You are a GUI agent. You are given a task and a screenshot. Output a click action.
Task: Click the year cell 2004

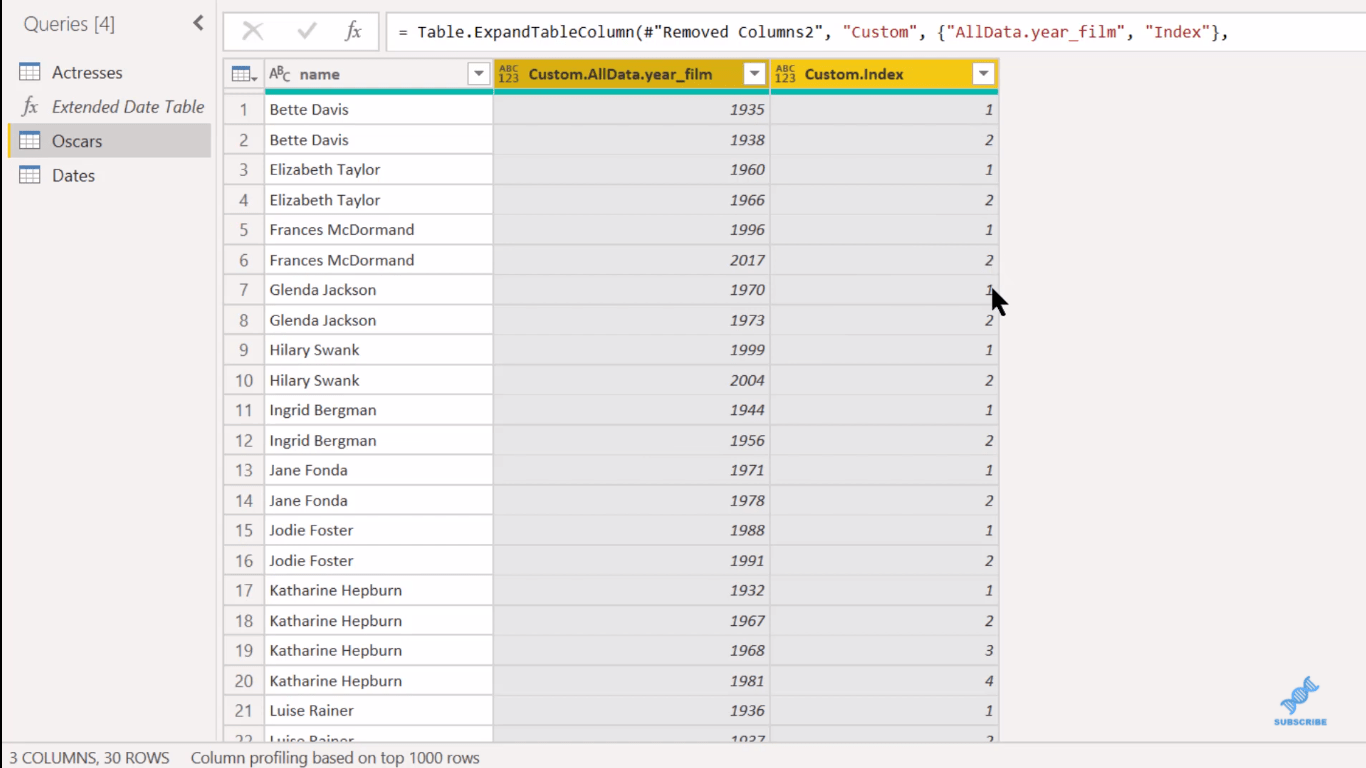coord(632,380)
